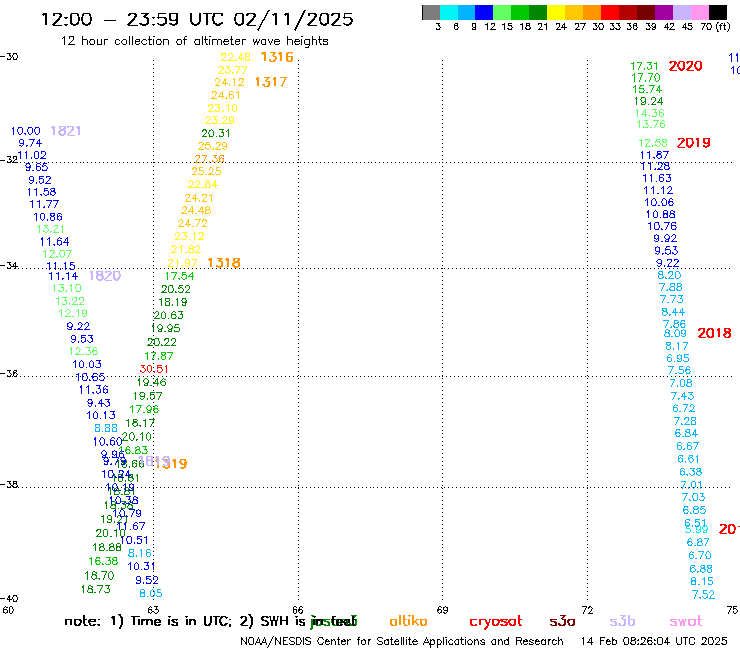The height and width of the screenshot is (650, 740).
Task: Click the 'swot' satellite legend label
Action: 686,622
